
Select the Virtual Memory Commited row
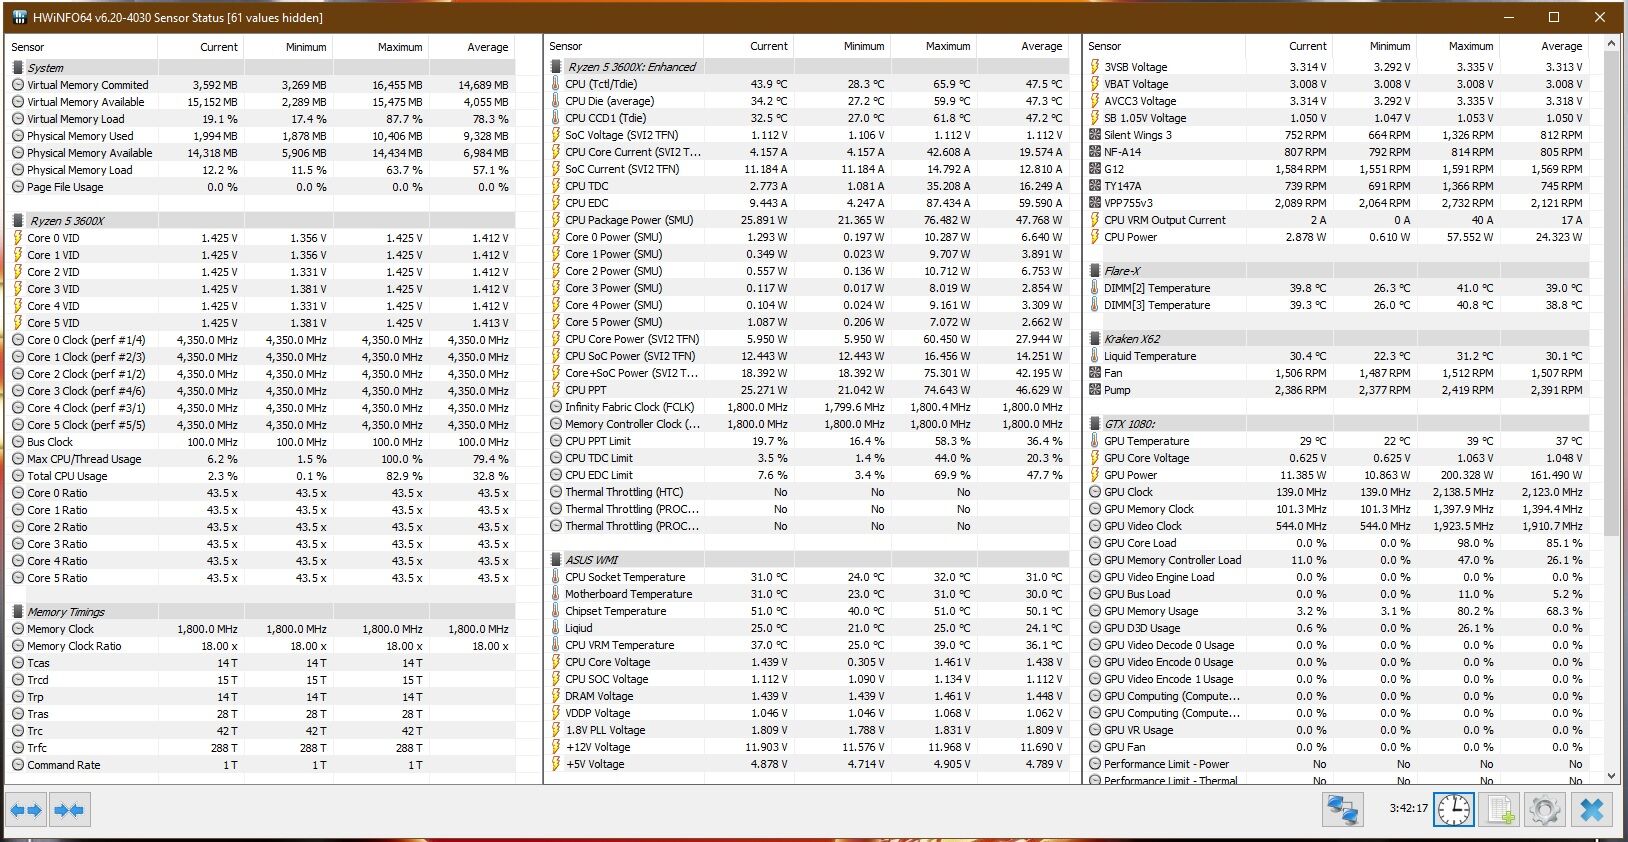[x=261, y=85]
